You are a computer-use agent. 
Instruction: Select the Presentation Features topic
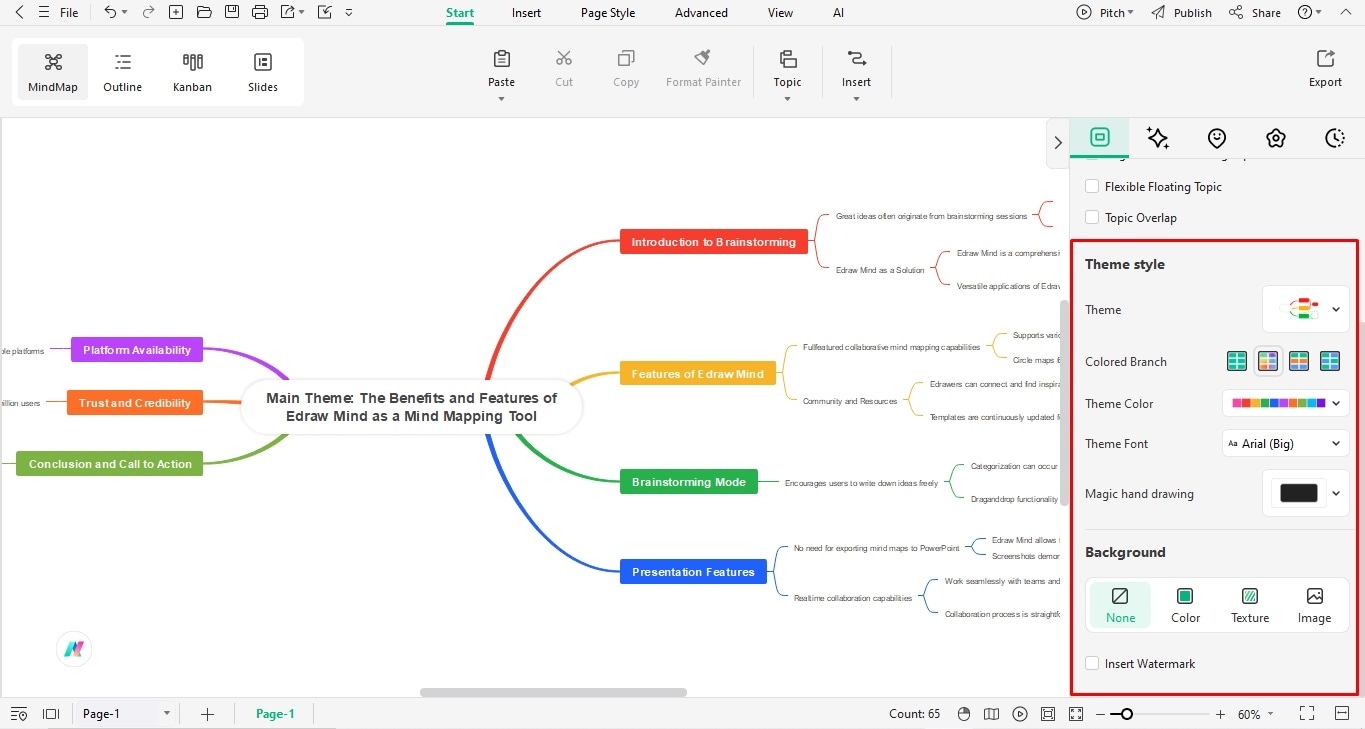[x=693, y=572]
